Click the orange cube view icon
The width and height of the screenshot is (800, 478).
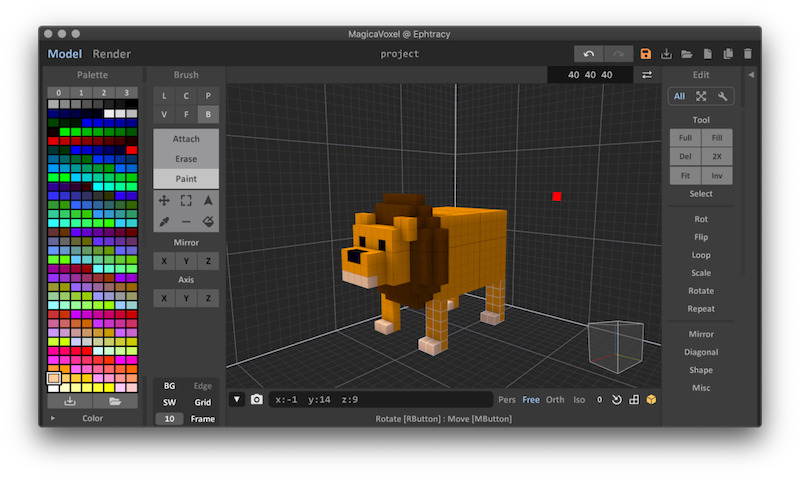pyautogui.click(x=652, y=400)
